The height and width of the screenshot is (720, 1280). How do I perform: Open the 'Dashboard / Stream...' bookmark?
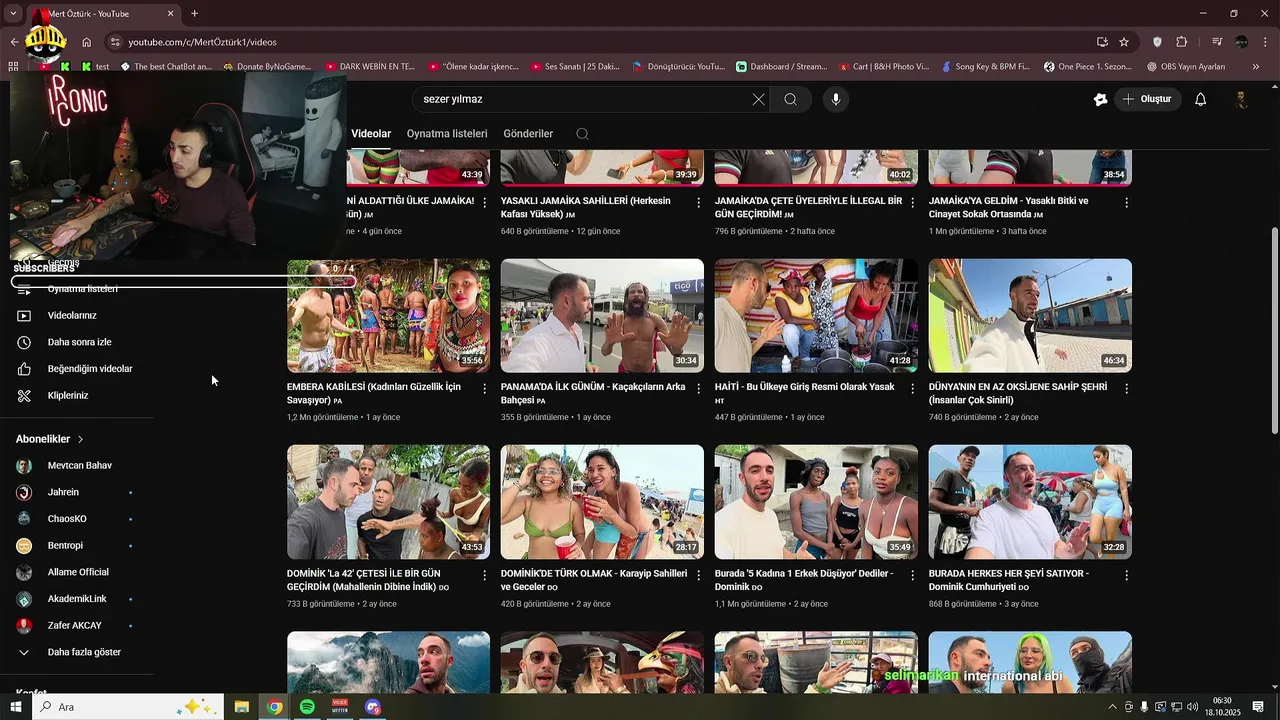tap(781, 67)
